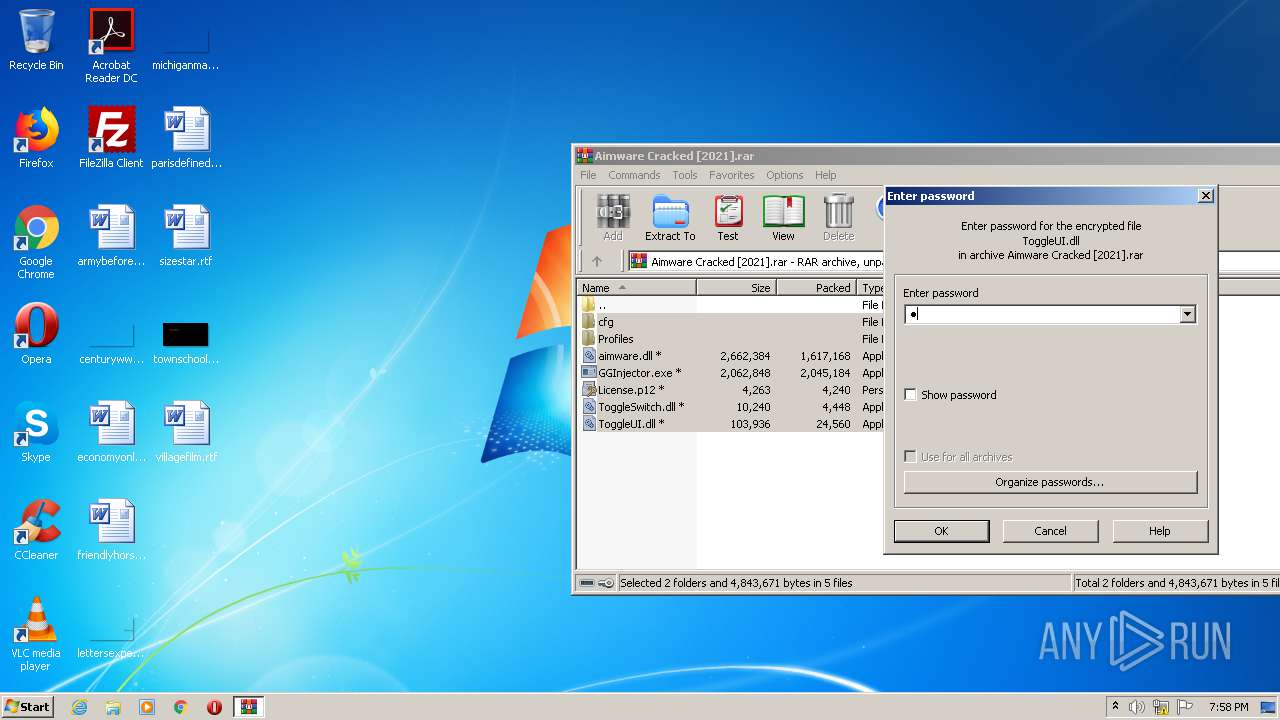Open the Tools menu
Screen dimensions: 1280x720
(x=685, y=175)
